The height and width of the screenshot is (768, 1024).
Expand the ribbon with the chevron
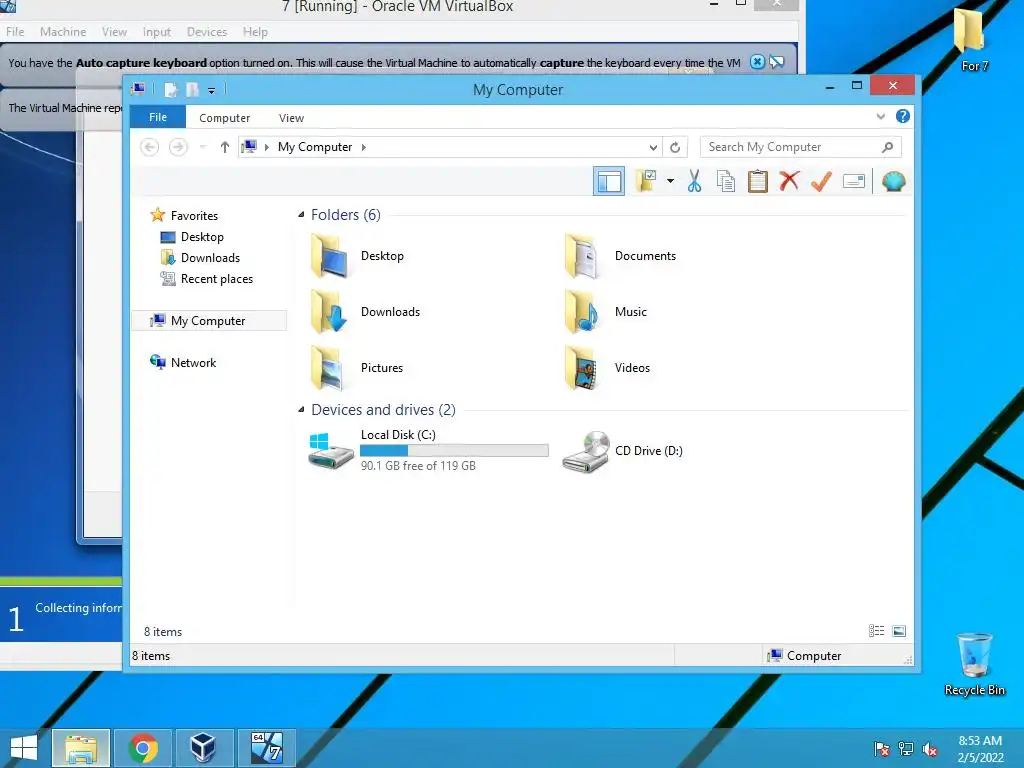click(x=880, y=116)
